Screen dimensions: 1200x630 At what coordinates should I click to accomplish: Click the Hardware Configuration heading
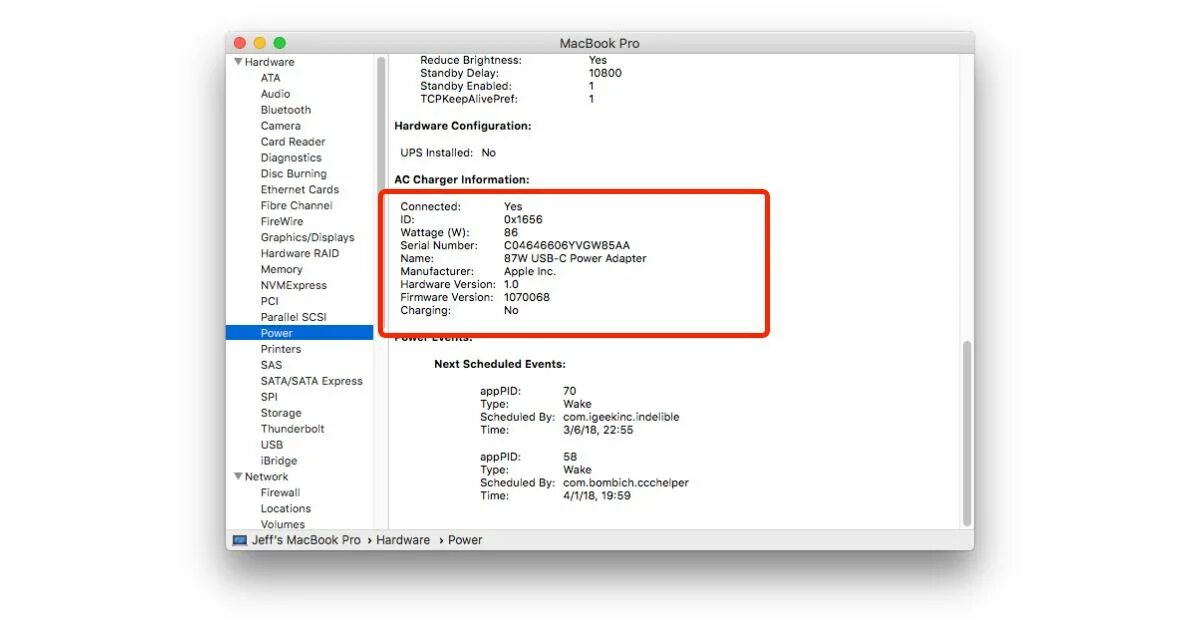463,126
